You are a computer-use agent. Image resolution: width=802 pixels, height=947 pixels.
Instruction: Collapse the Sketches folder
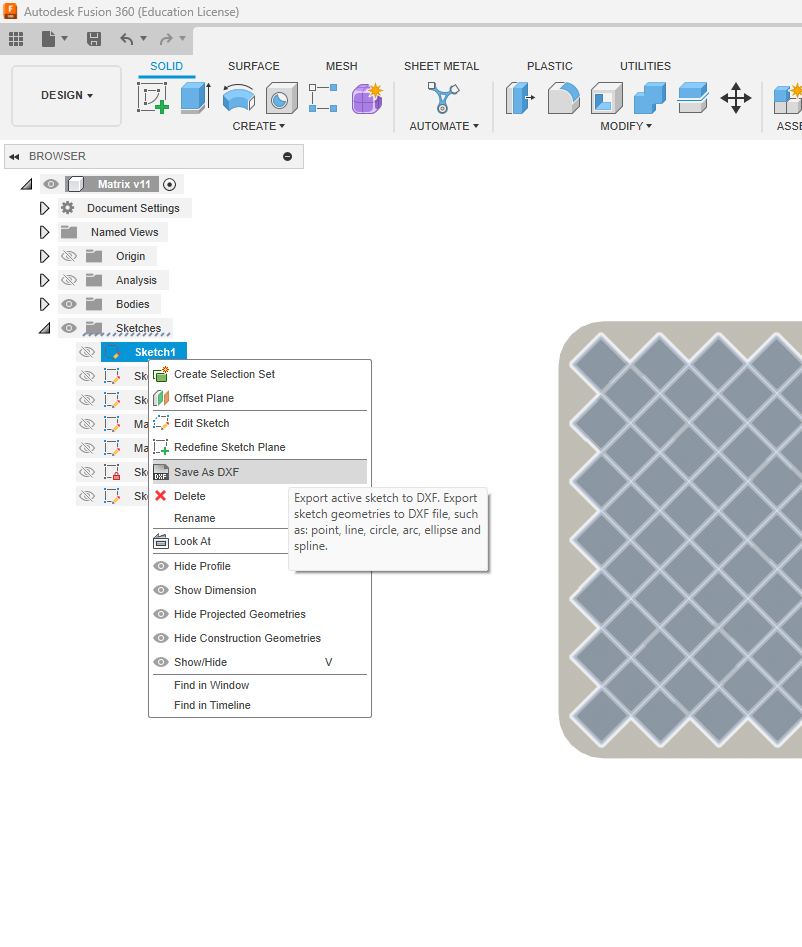pos(44,328)
